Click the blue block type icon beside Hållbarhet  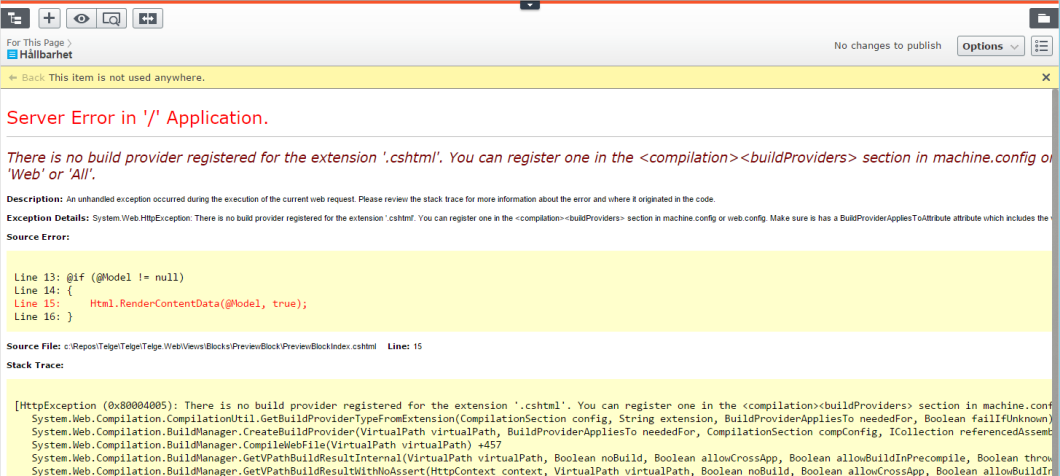(x=12, y=55)
